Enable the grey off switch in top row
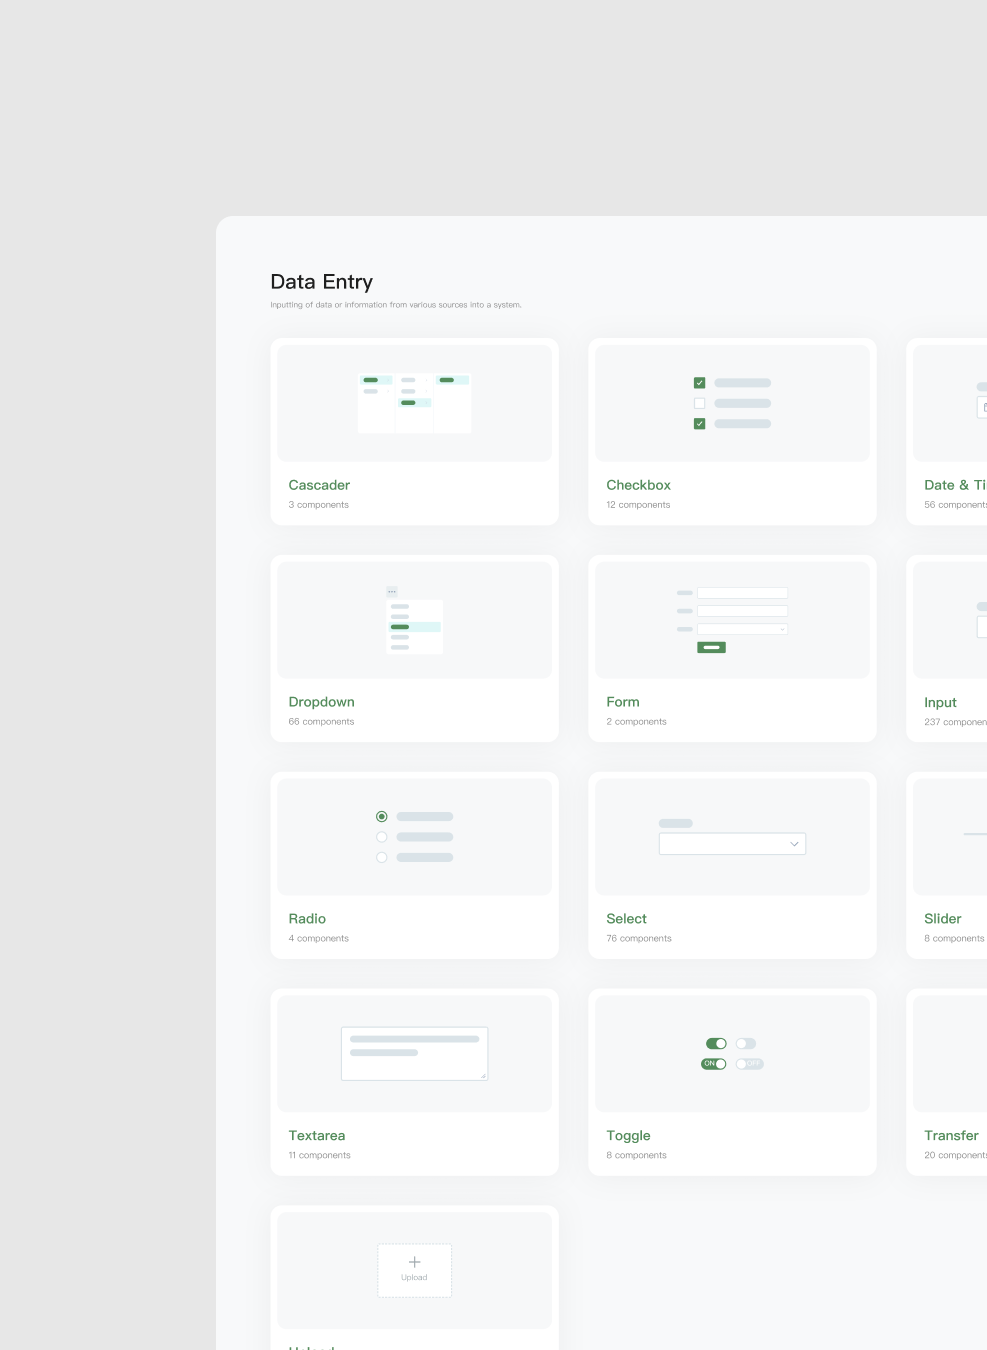Viewport: 987px width, 1350px height. [x=746, y=1044]
